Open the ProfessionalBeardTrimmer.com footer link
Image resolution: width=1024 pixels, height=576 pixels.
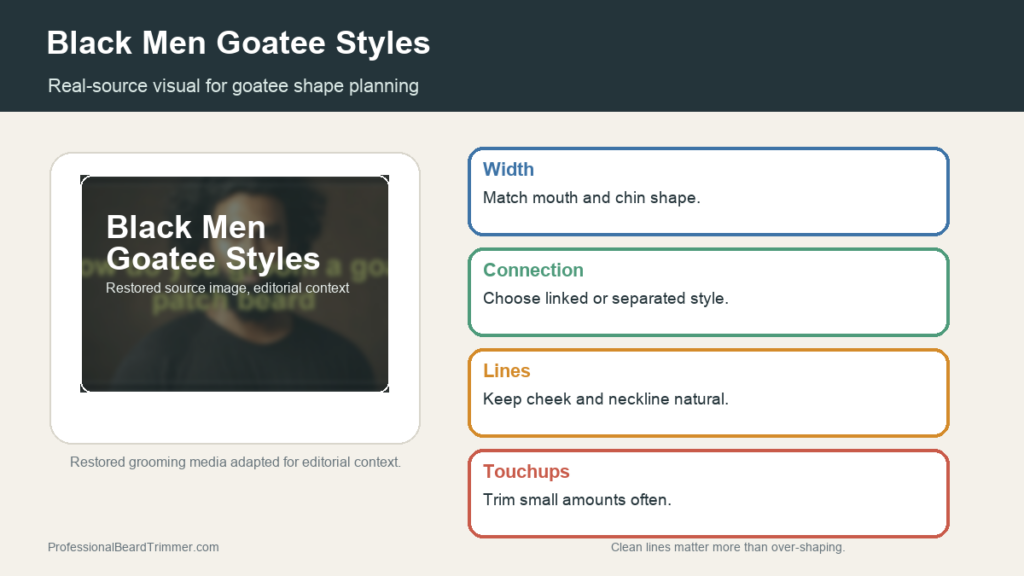133,547
